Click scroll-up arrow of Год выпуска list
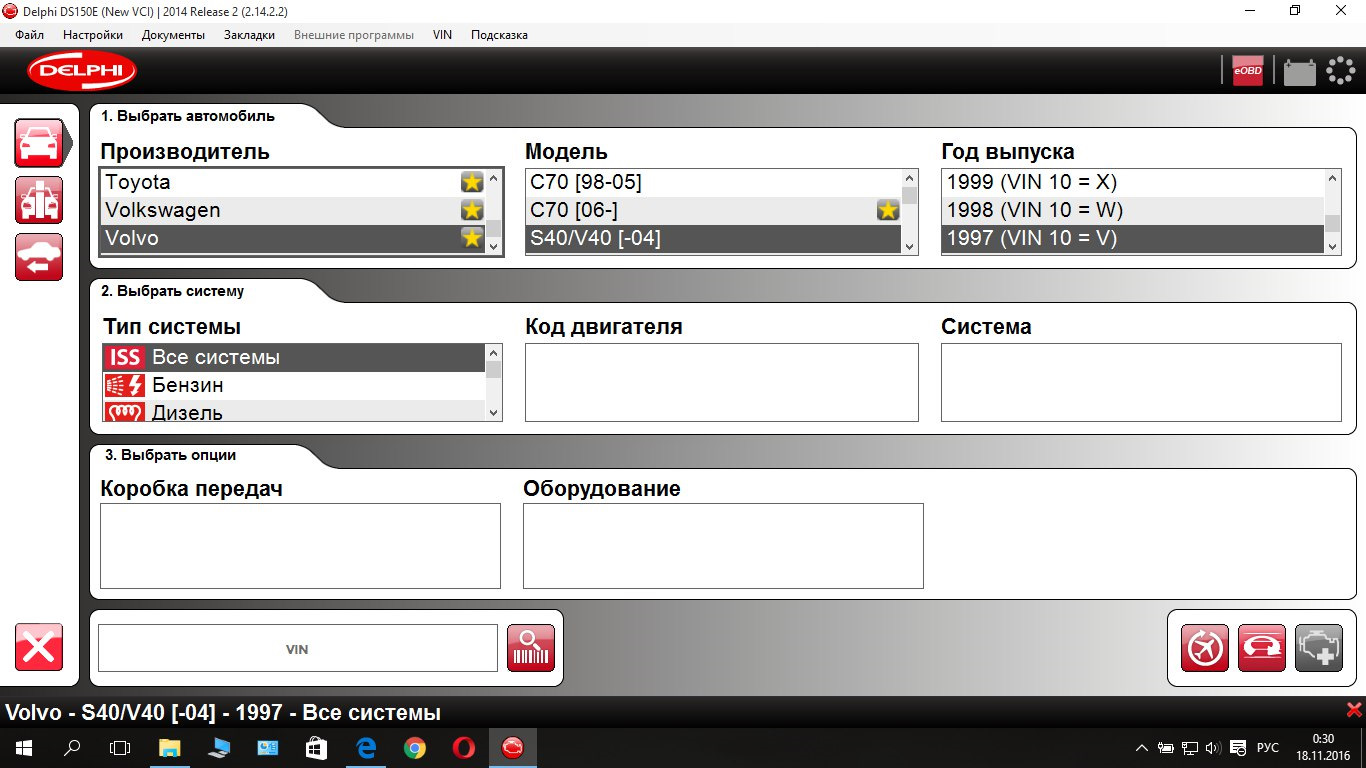Image resolution: width=1366 pixels, height=768 pixels. click(1333, 177)
